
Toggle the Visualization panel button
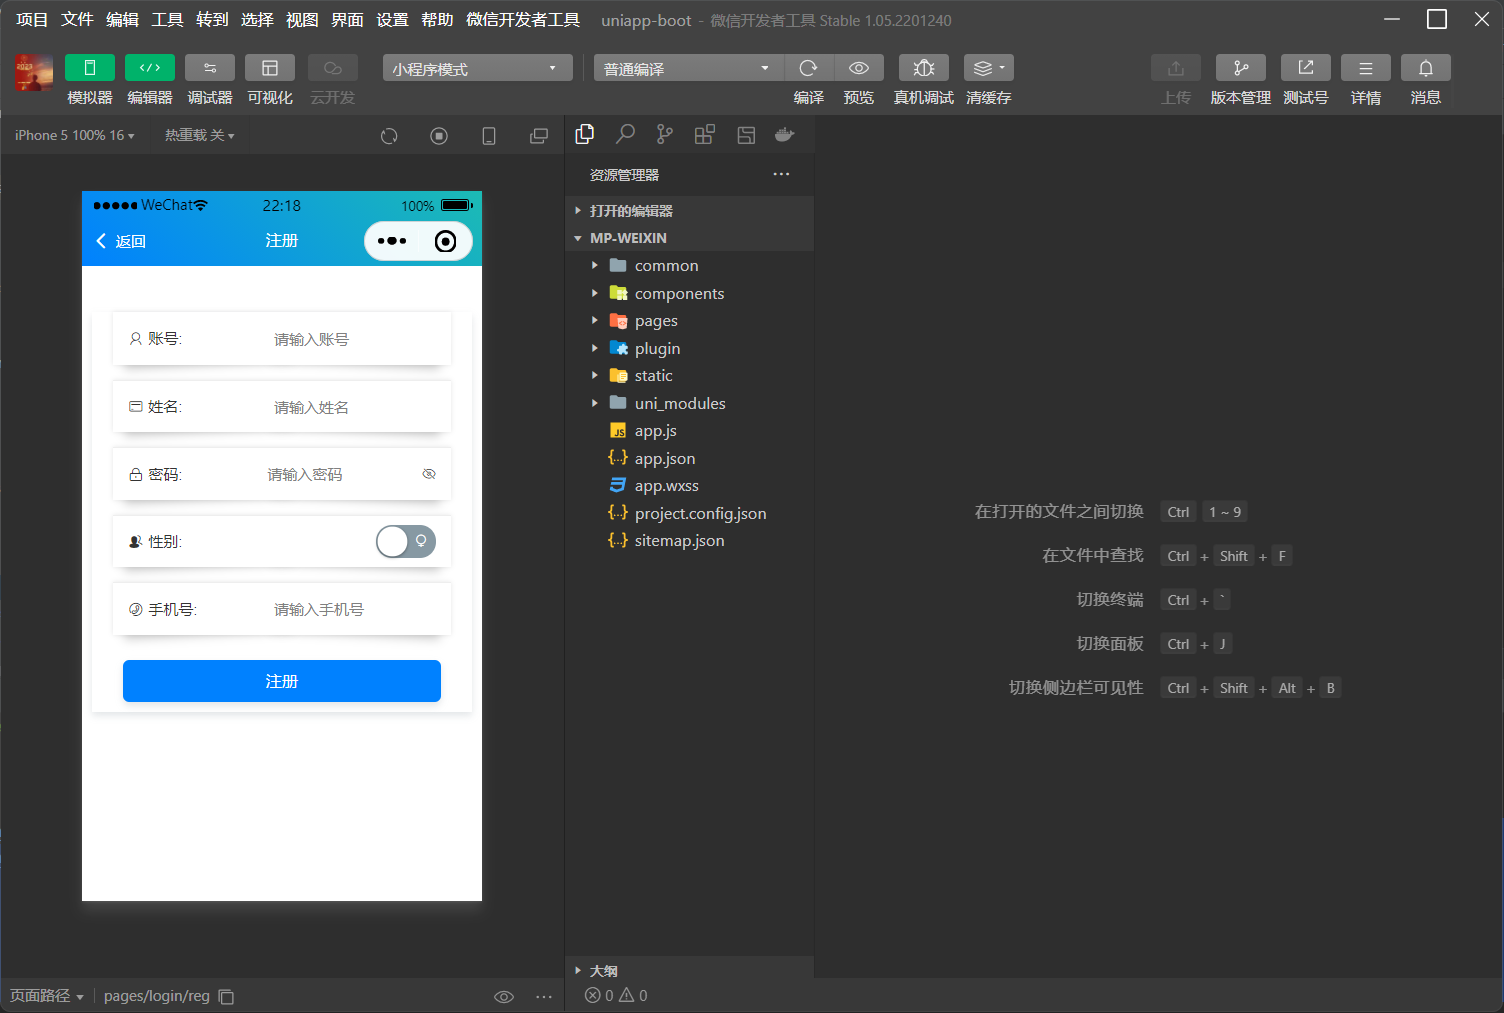270,68
